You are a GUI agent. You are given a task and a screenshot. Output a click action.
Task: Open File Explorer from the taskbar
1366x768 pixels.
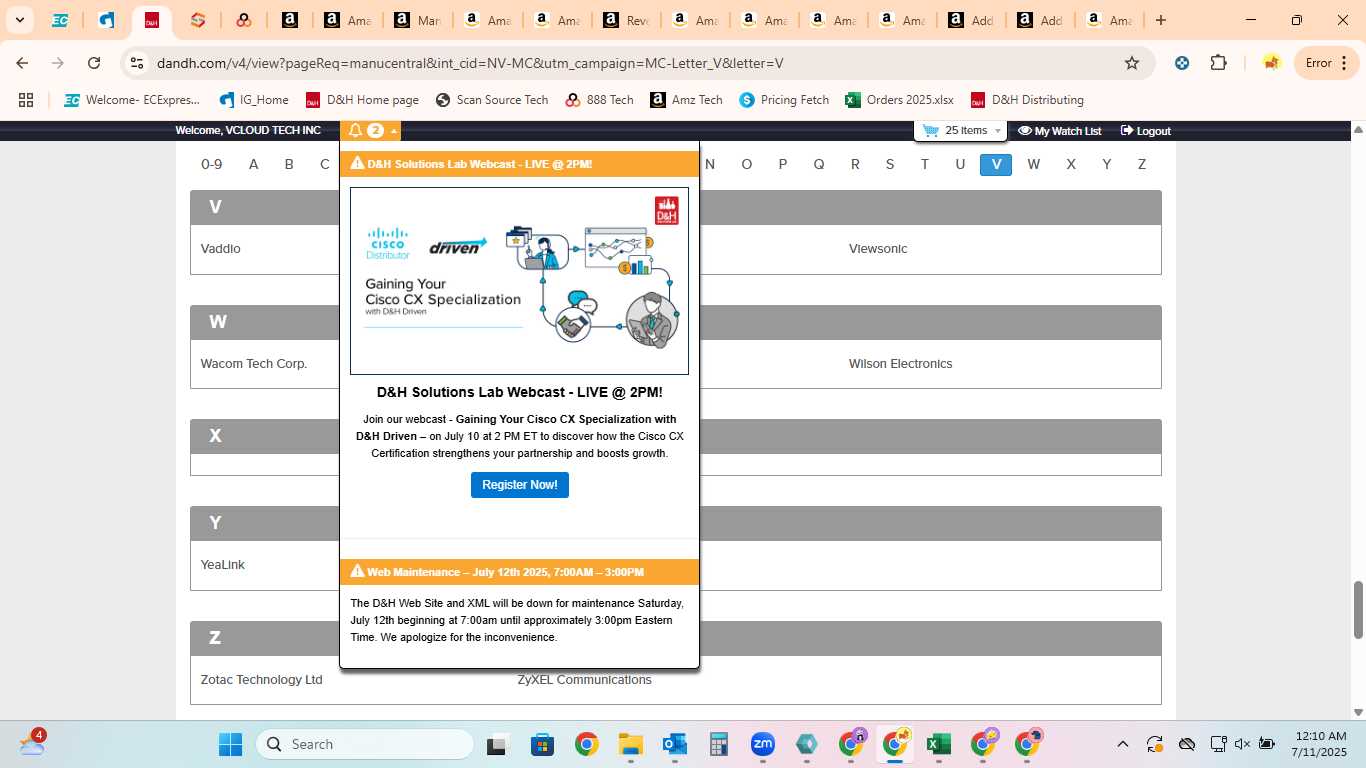tap(630, 744)
